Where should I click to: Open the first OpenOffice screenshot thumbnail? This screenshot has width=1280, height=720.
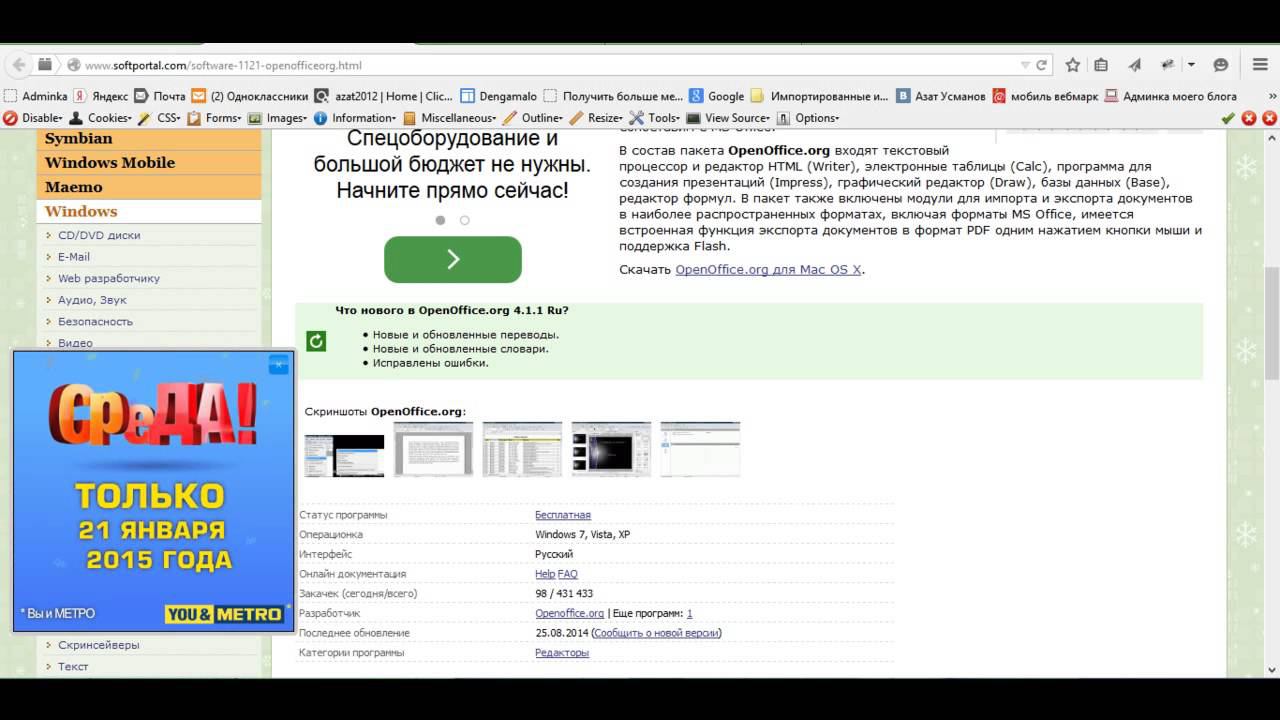[x=344, y=455]
